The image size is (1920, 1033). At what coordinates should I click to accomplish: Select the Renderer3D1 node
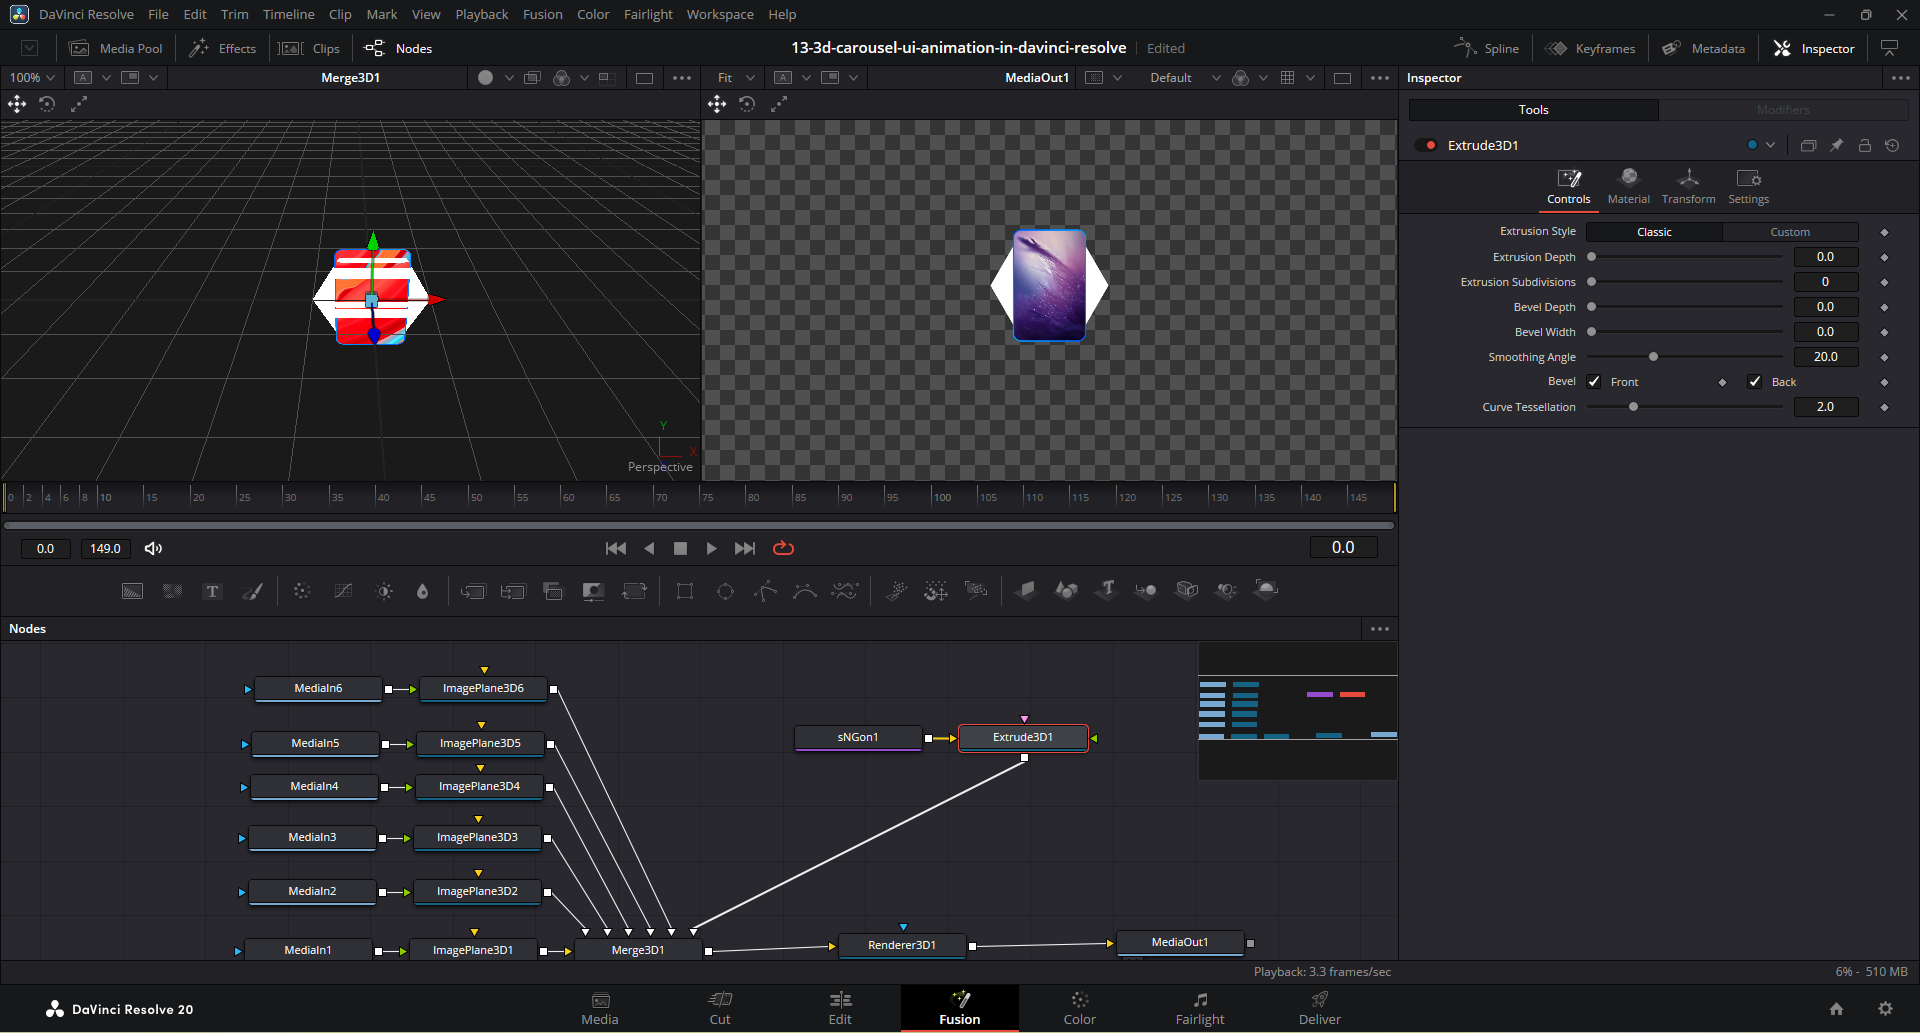902,945
